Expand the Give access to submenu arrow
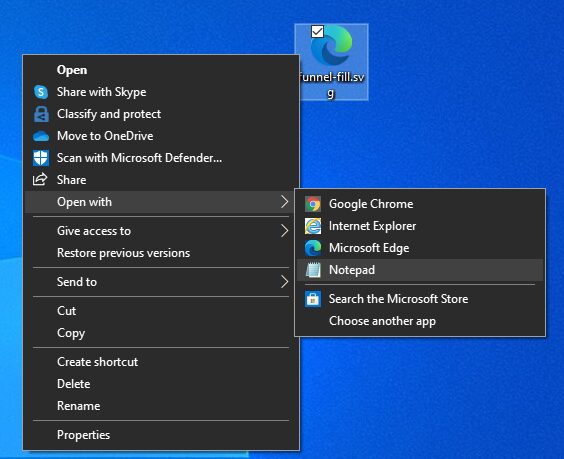This screenshot has height=459, width=564. click(x=284, y=231)
